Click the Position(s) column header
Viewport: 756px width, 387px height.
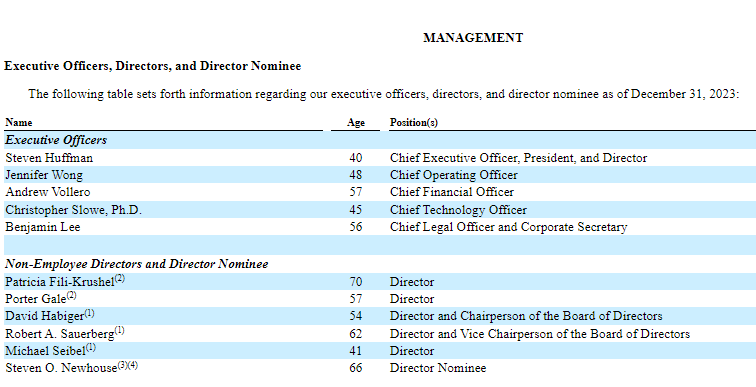[x=414, y=122]
